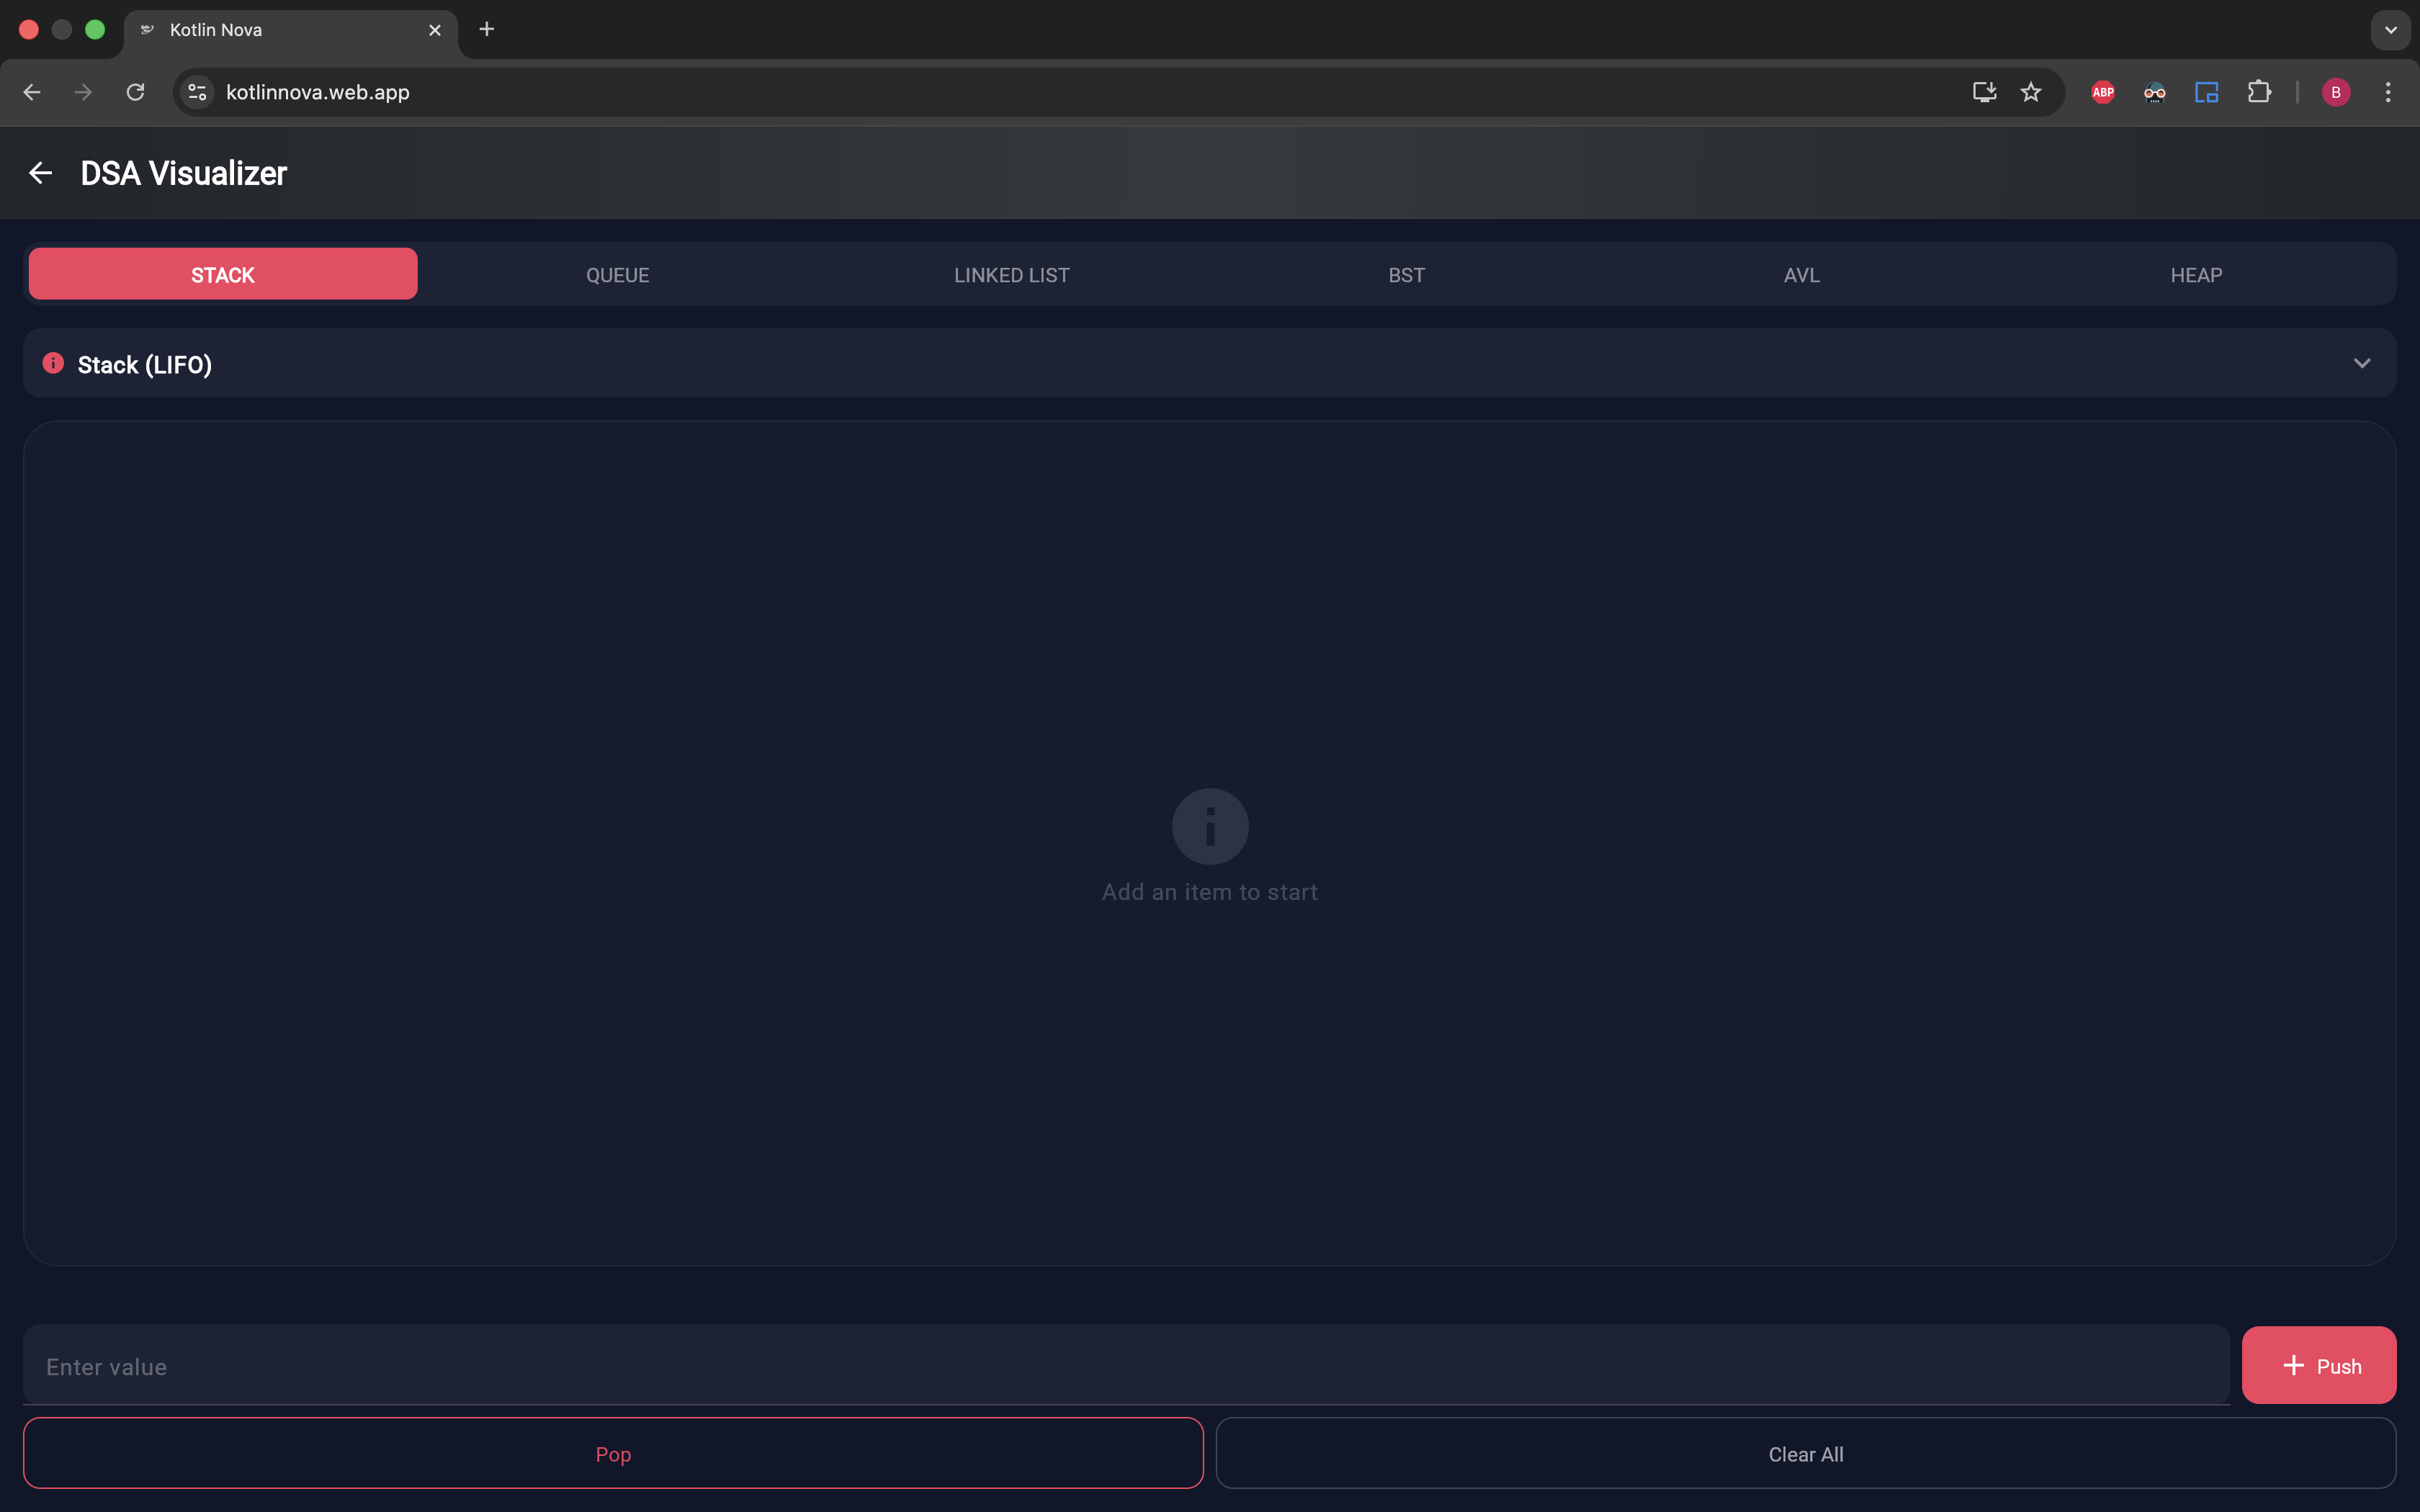Screen dimensions: 2420x1512
Task: Reload the page with refresh icon
Action: 135,91
